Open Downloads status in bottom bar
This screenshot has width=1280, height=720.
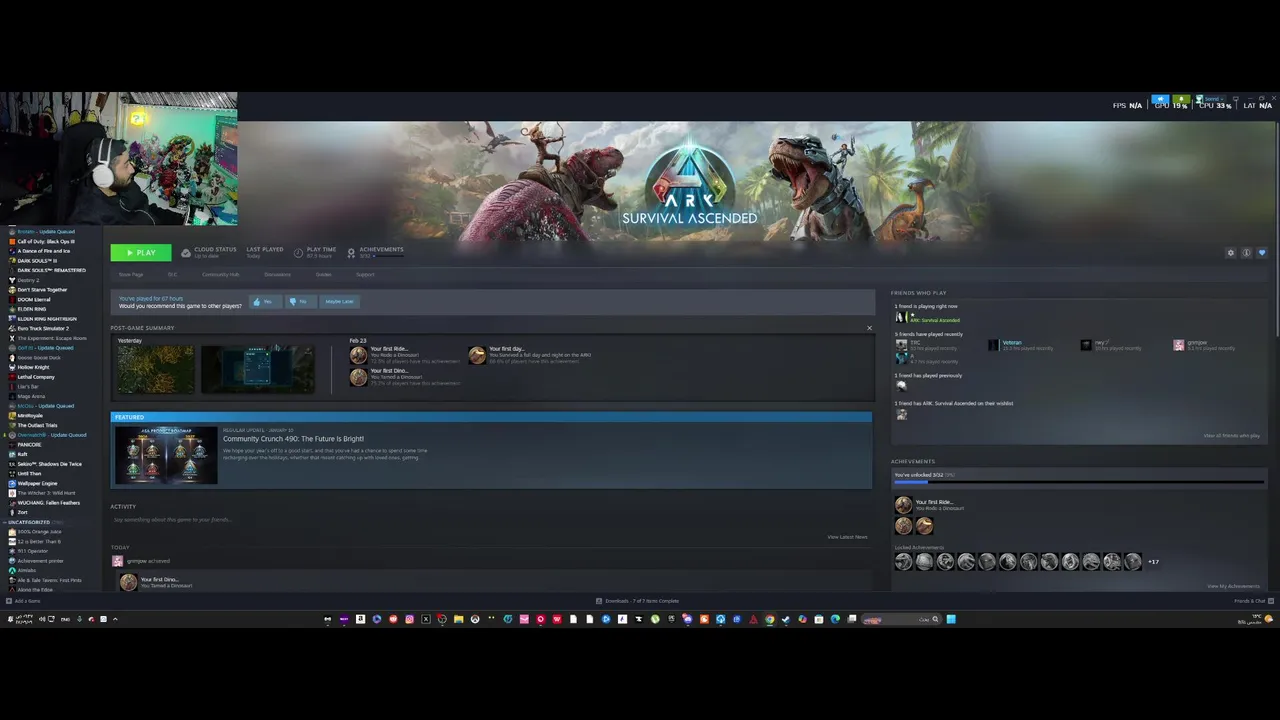click(637, 601)
